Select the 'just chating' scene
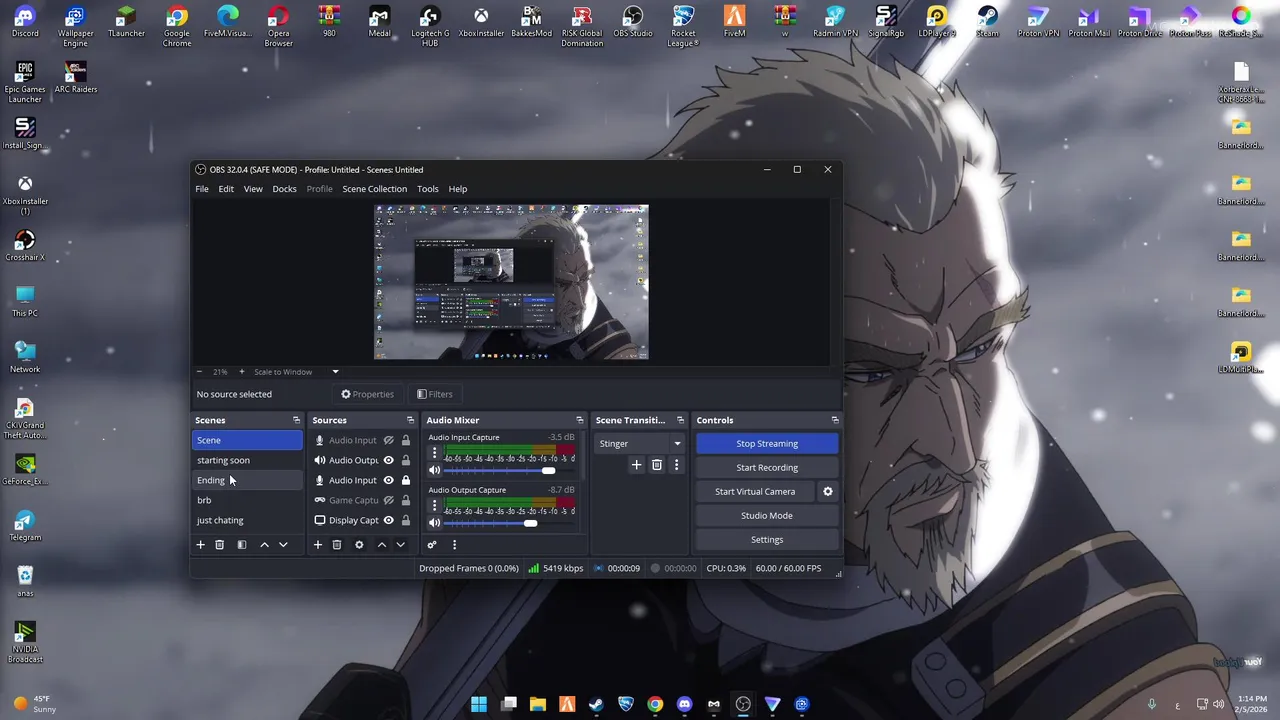 click(247, 520)
